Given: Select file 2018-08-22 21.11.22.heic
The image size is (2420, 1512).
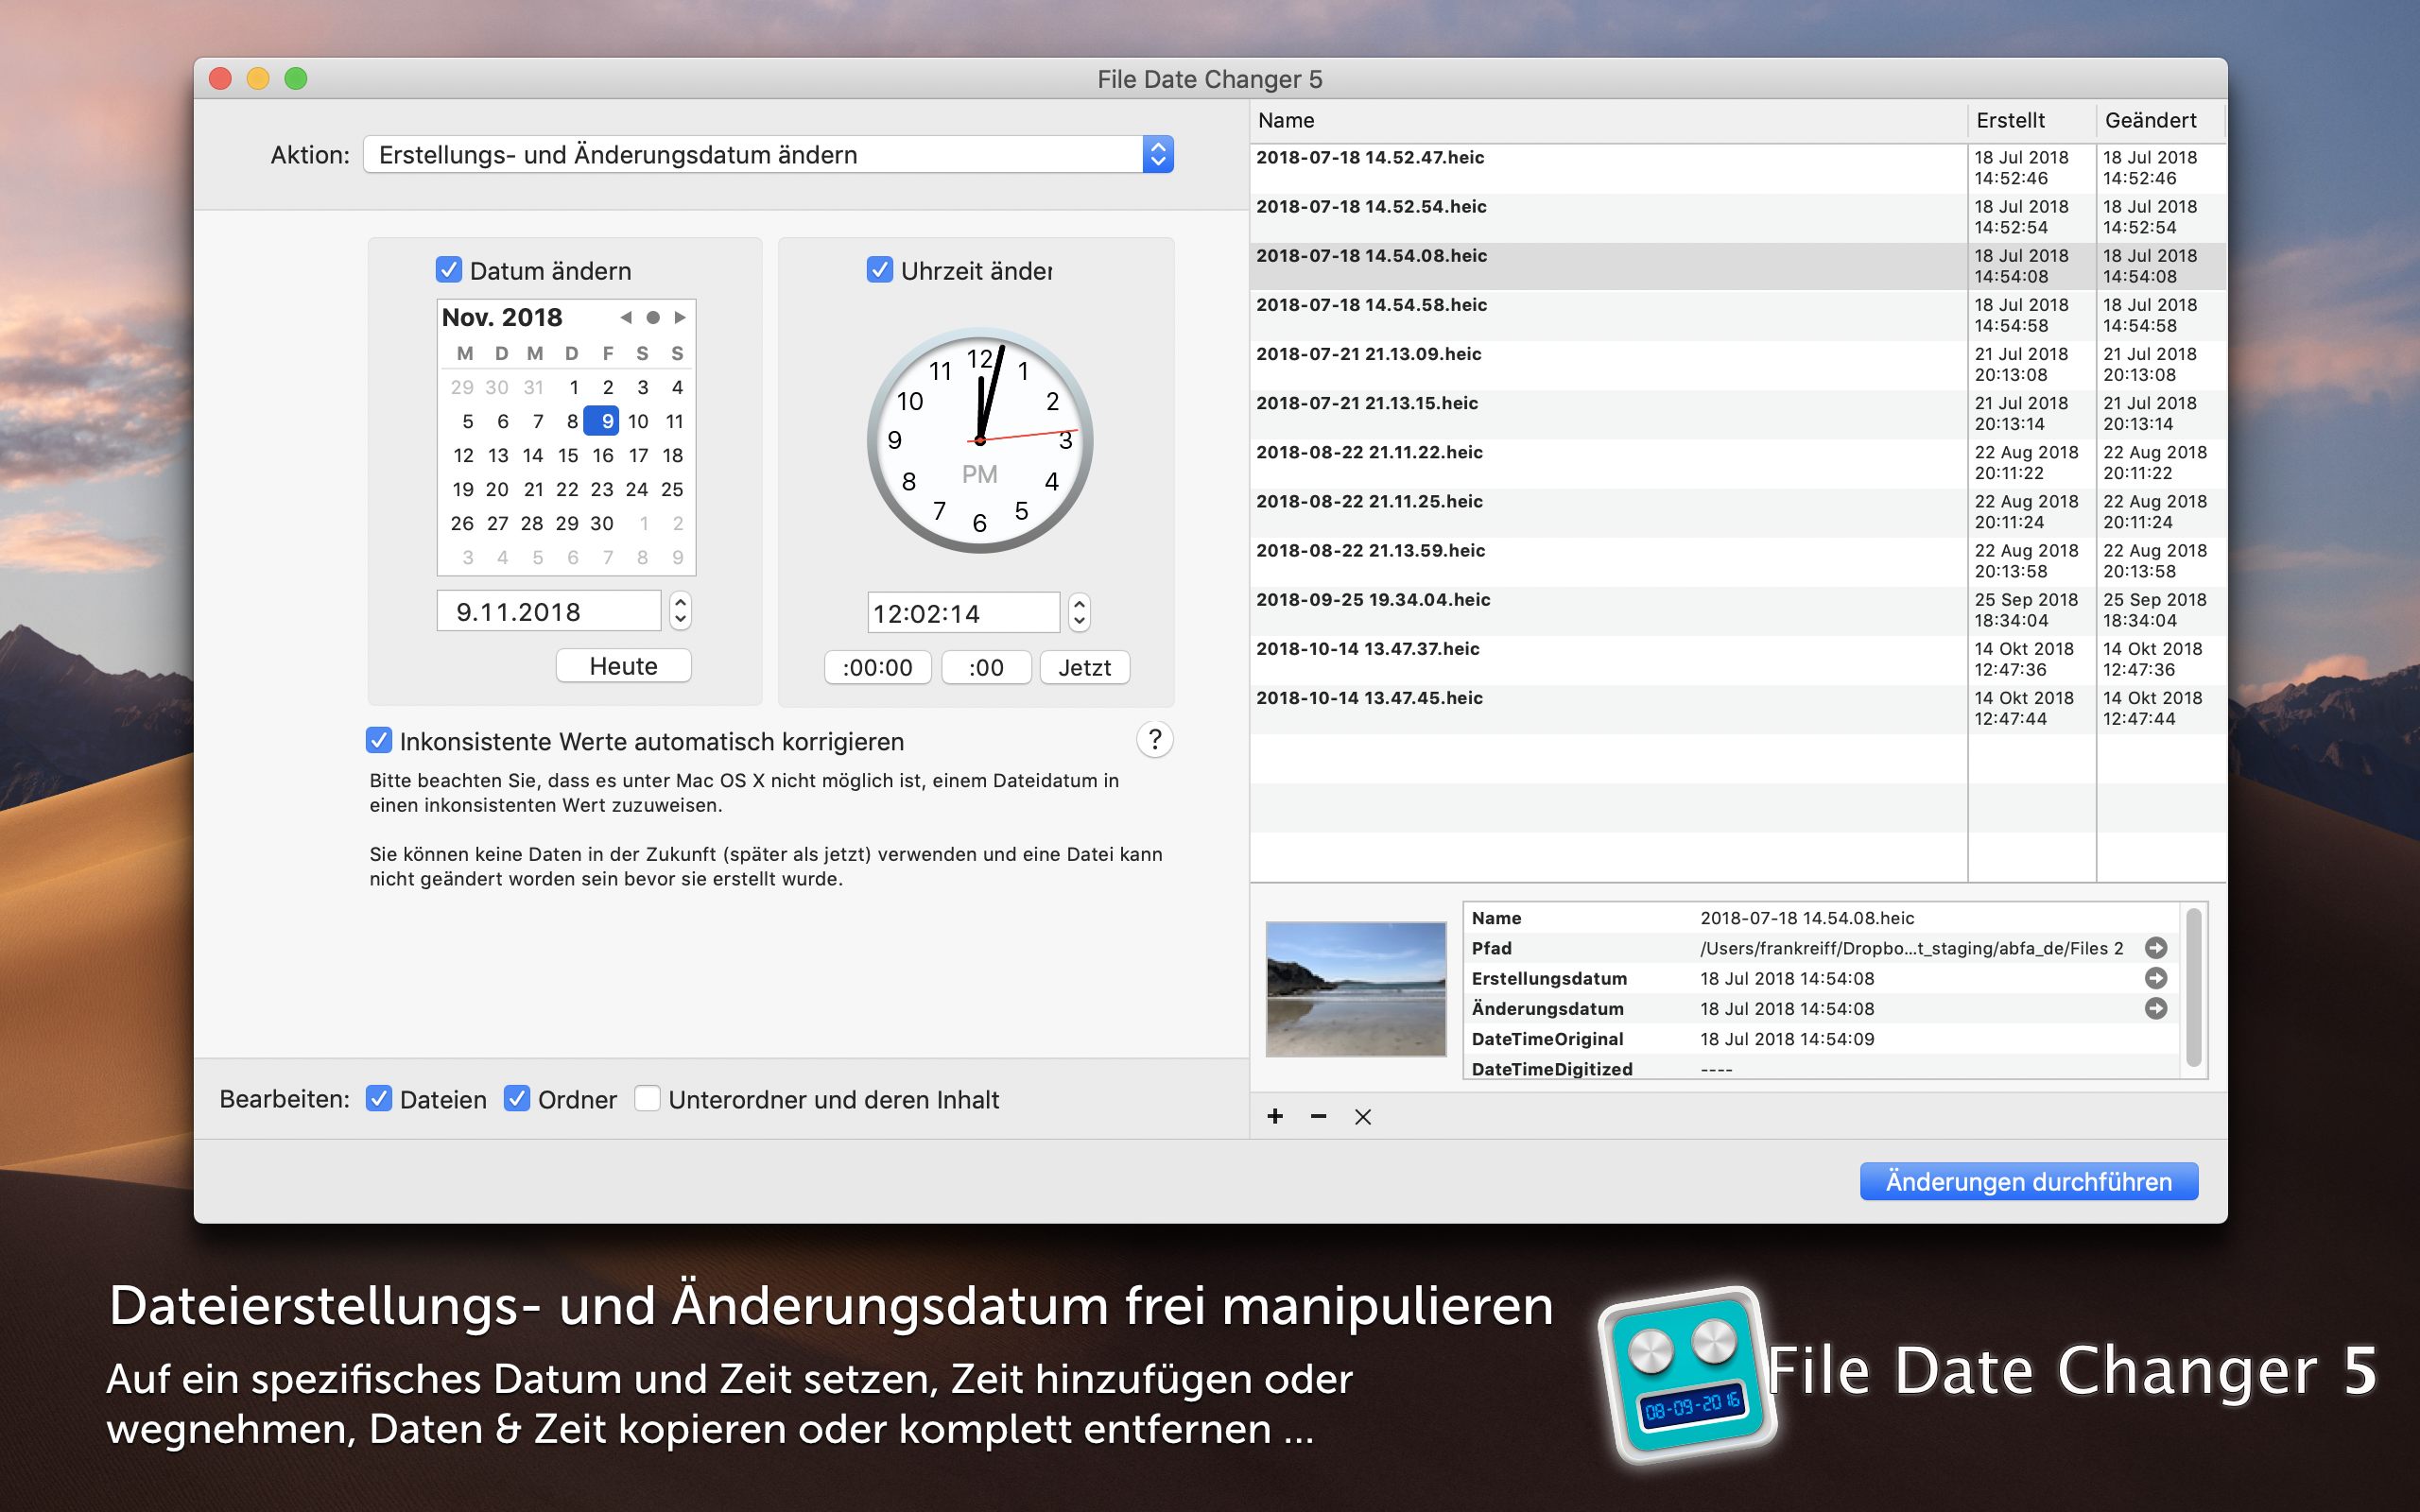Looking at the screenshot, I should [1737, 462].
